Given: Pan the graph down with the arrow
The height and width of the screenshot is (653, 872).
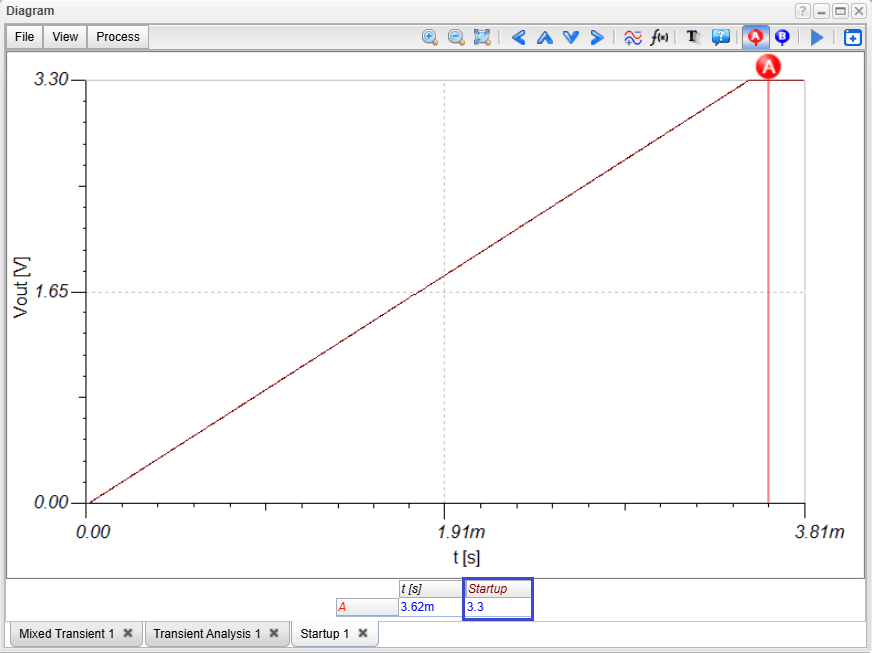Looking at the screenshot, I should [571, 37].
